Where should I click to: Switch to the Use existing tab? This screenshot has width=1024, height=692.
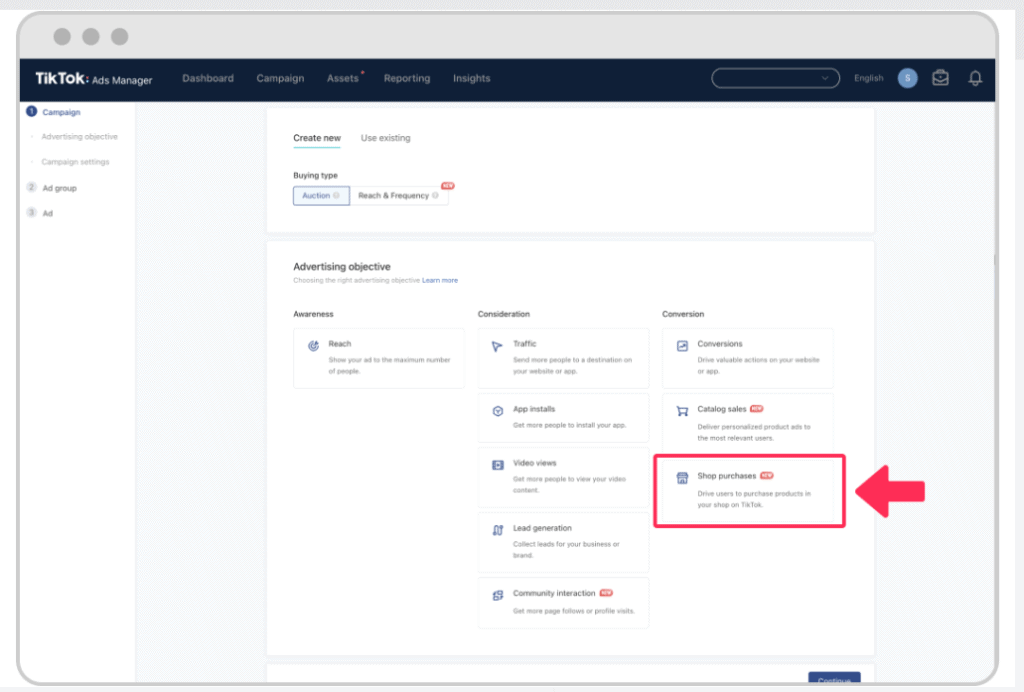pos(385,138)
